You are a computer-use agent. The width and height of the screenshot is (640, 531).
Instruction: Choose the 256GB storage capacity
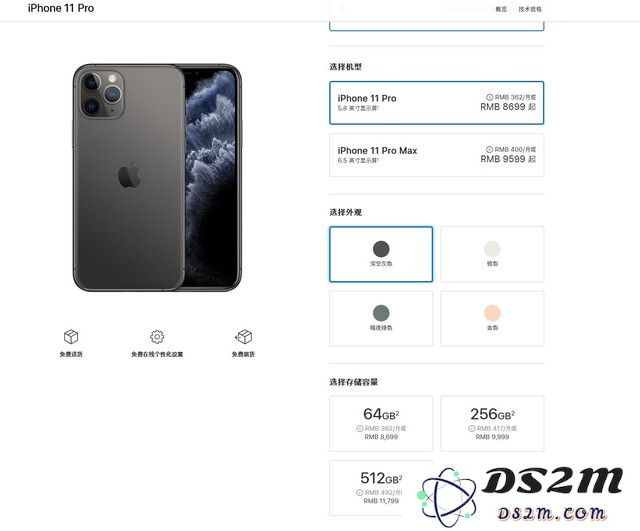point(492,424)
